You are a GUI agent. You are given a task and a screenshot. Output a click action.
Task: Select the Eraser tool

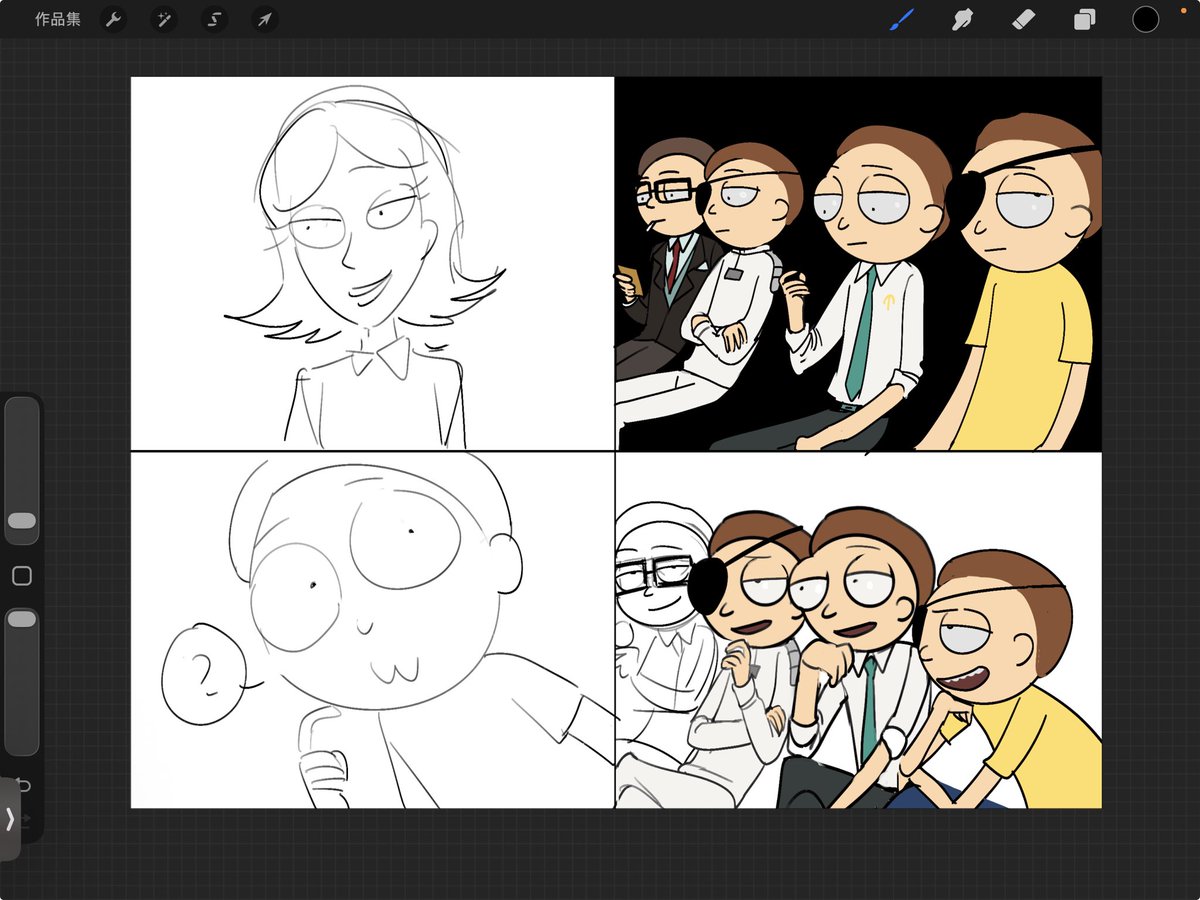(x=1023, y=19)
